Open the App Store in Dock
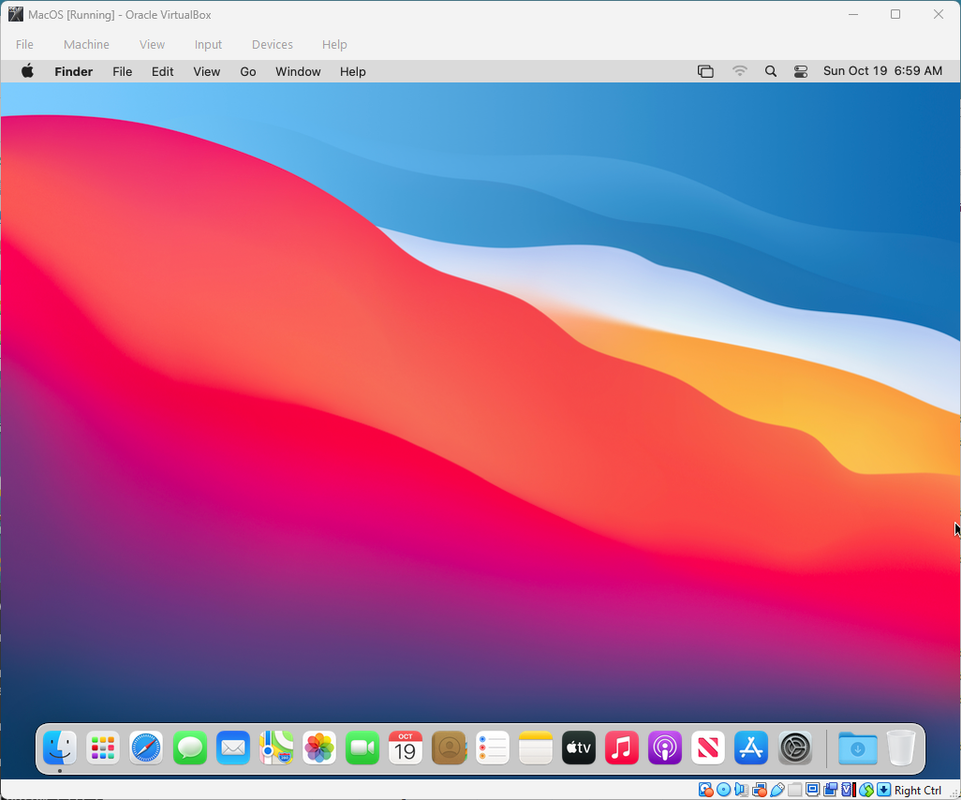Screen dimensions: 961x800 751,747
